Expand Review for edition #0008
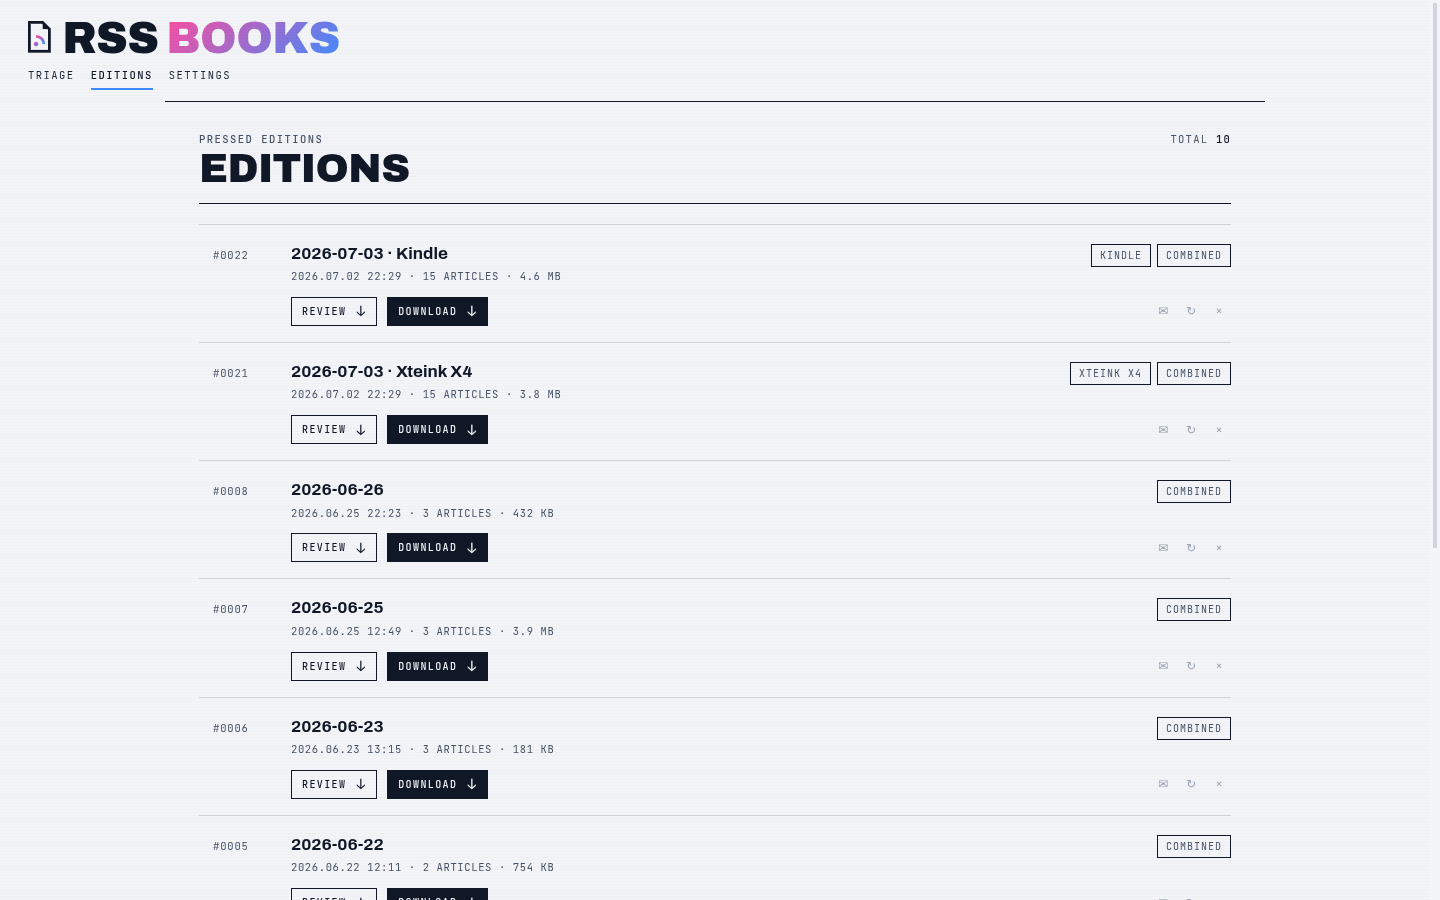 [334, 548]
